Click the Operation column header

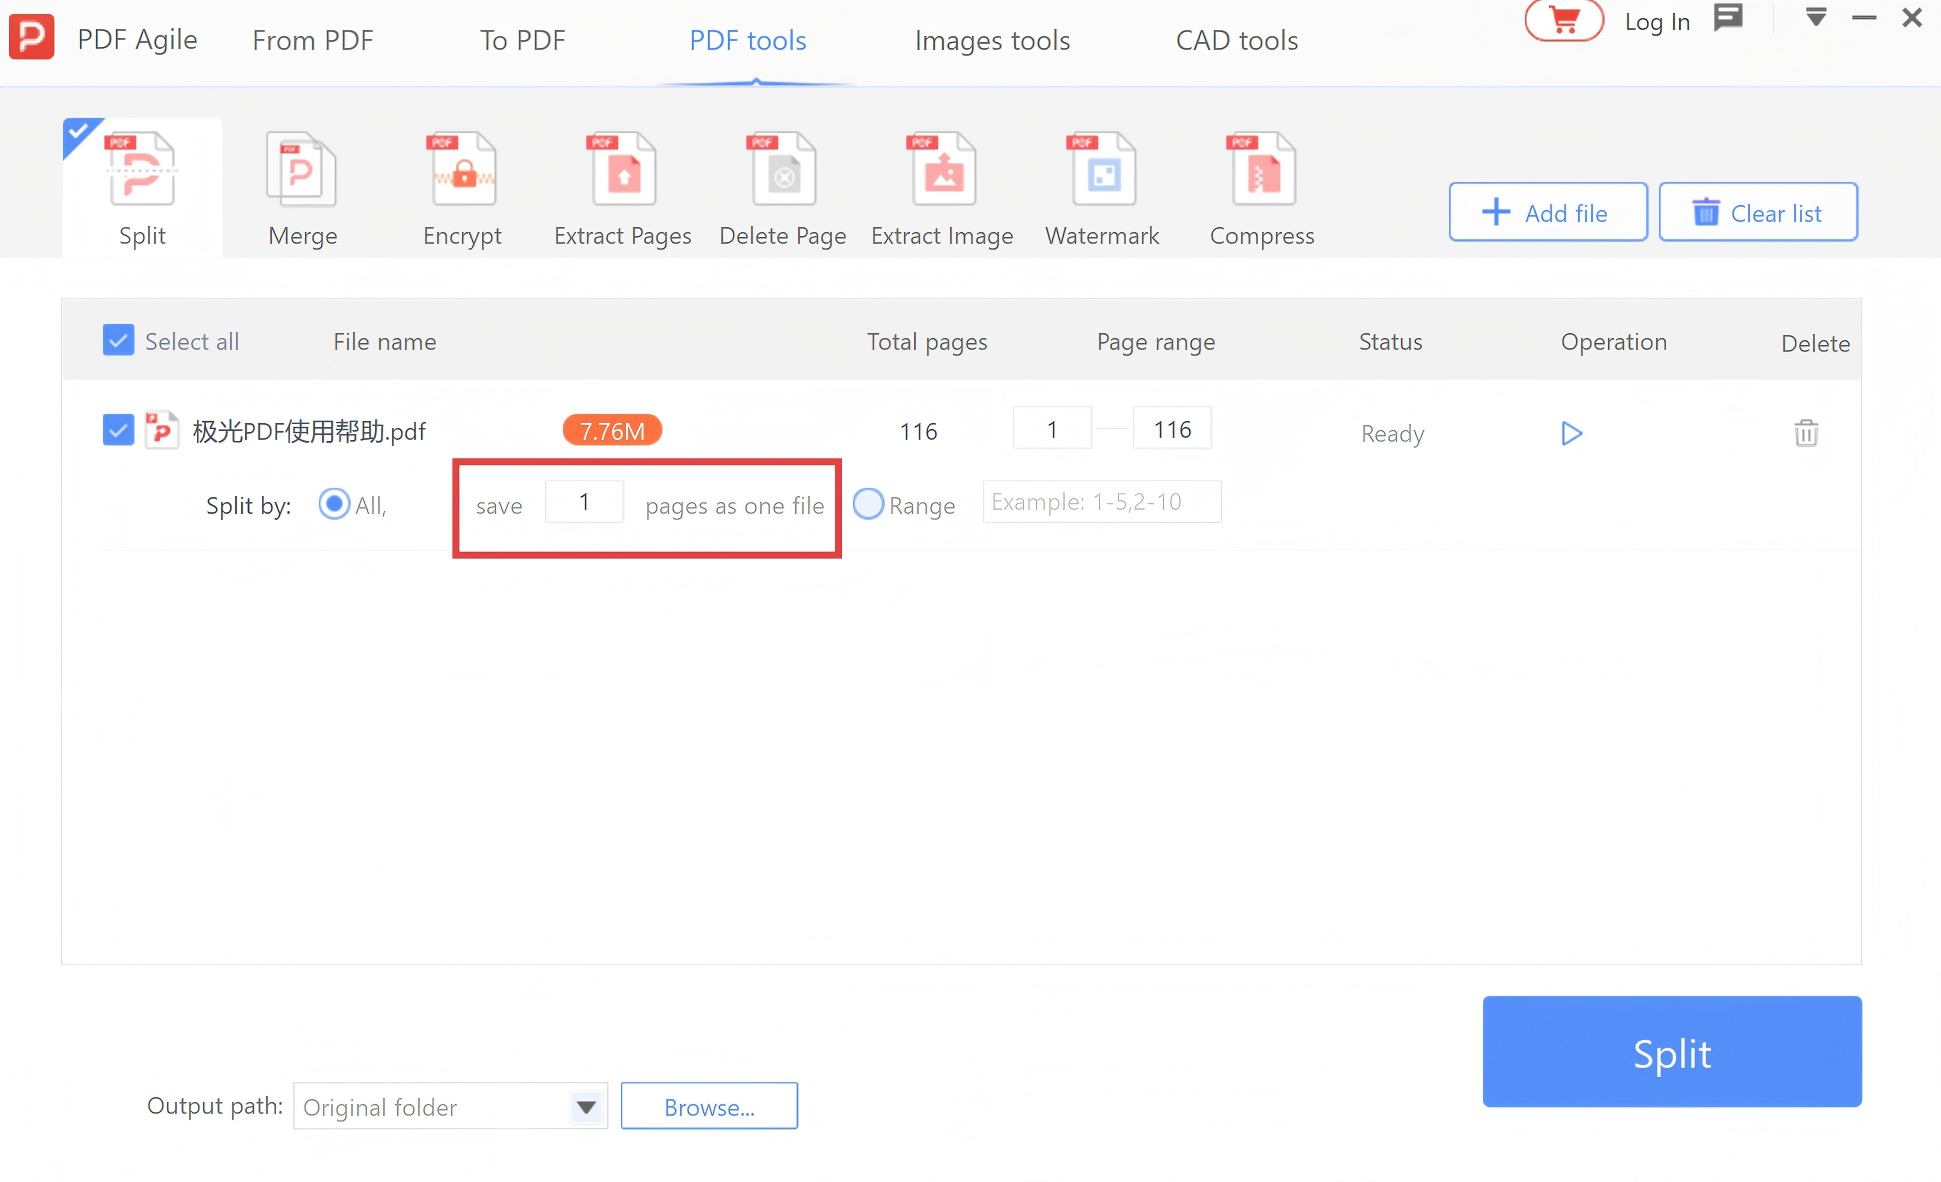1614,341
